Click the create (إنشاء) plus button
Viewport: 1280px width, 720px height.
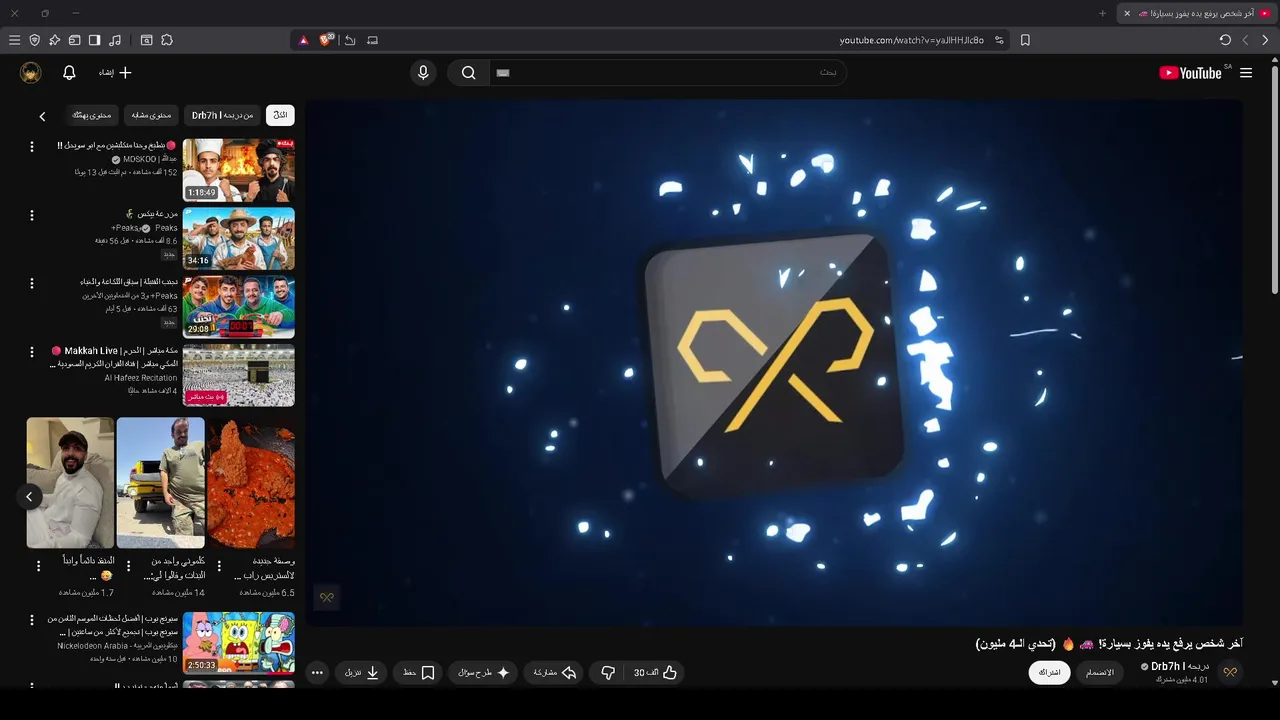115,73
